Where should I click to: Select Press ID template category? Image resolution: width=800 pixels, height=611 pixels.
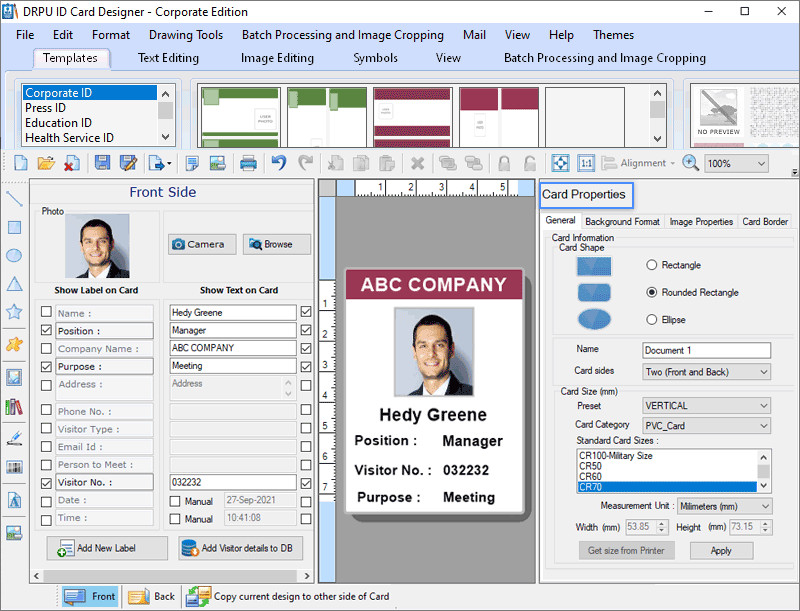(x=90, y=108)
